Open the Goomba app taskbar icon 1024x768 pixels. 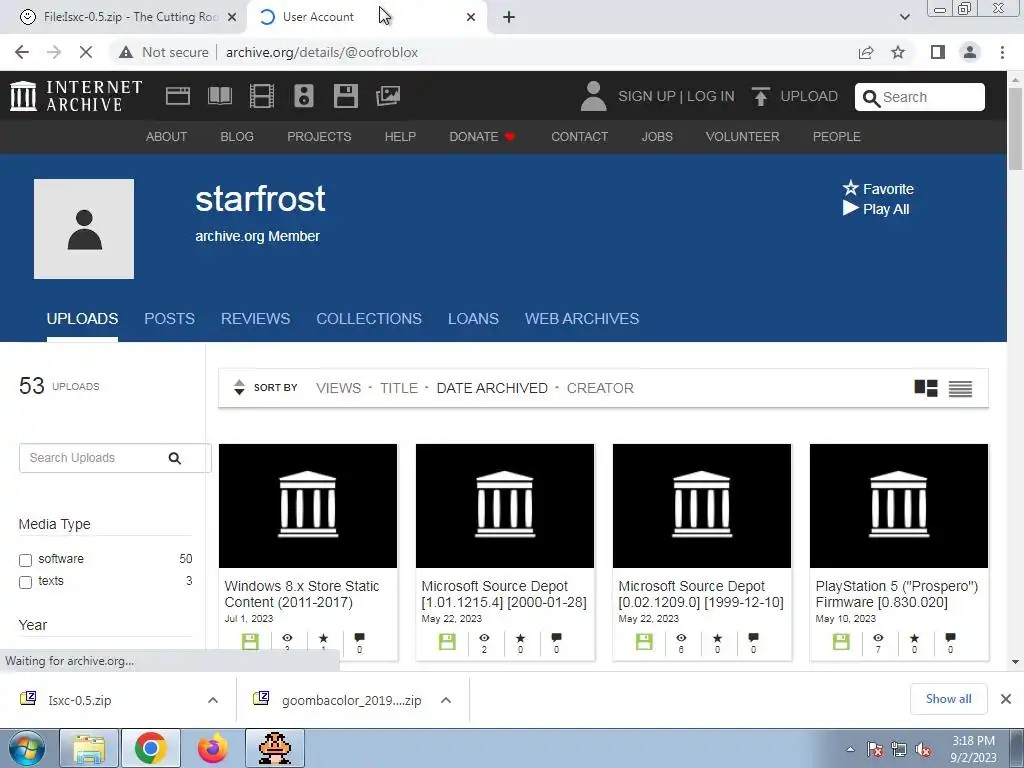274,748
